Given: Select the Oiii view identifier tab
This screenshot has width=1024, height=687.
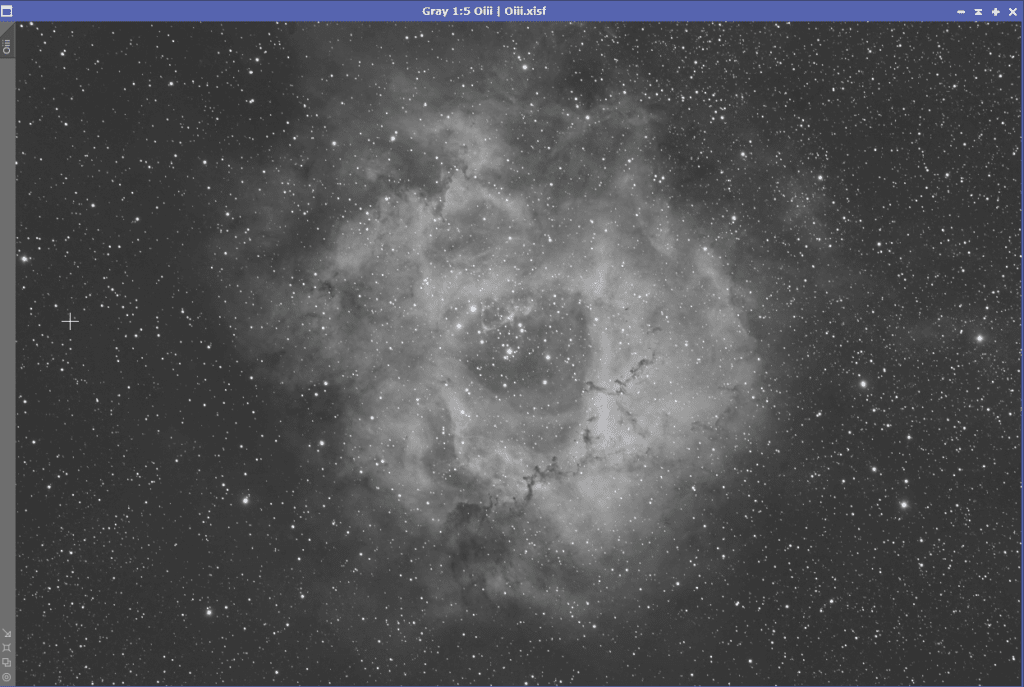Looking at the screenshot, I should coord(7,42).
